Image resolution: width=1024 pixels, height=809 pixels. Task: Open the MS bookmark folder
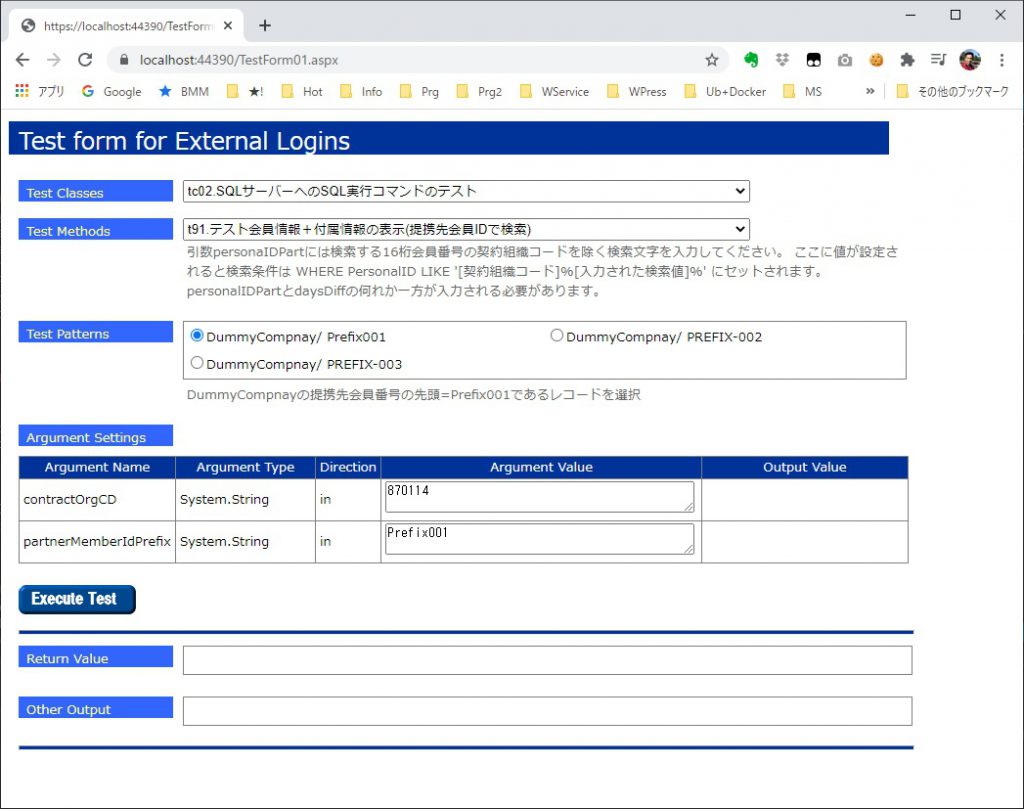pos(803,91)
